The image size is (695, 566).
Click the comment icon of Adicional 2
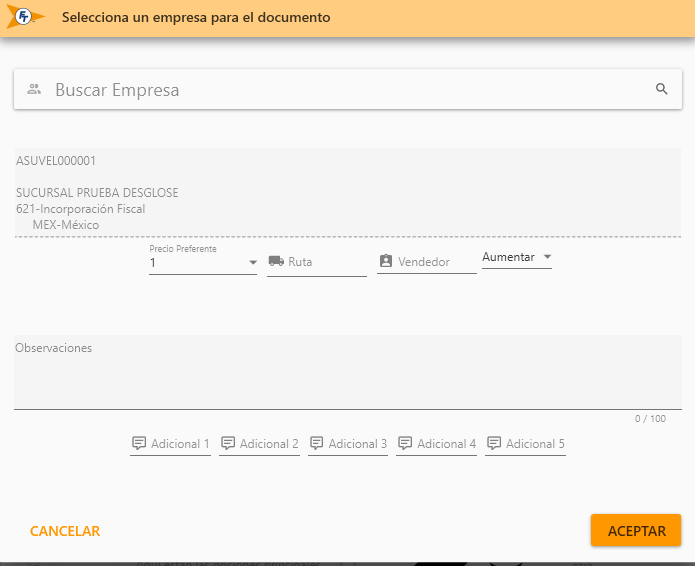[228, 443]
